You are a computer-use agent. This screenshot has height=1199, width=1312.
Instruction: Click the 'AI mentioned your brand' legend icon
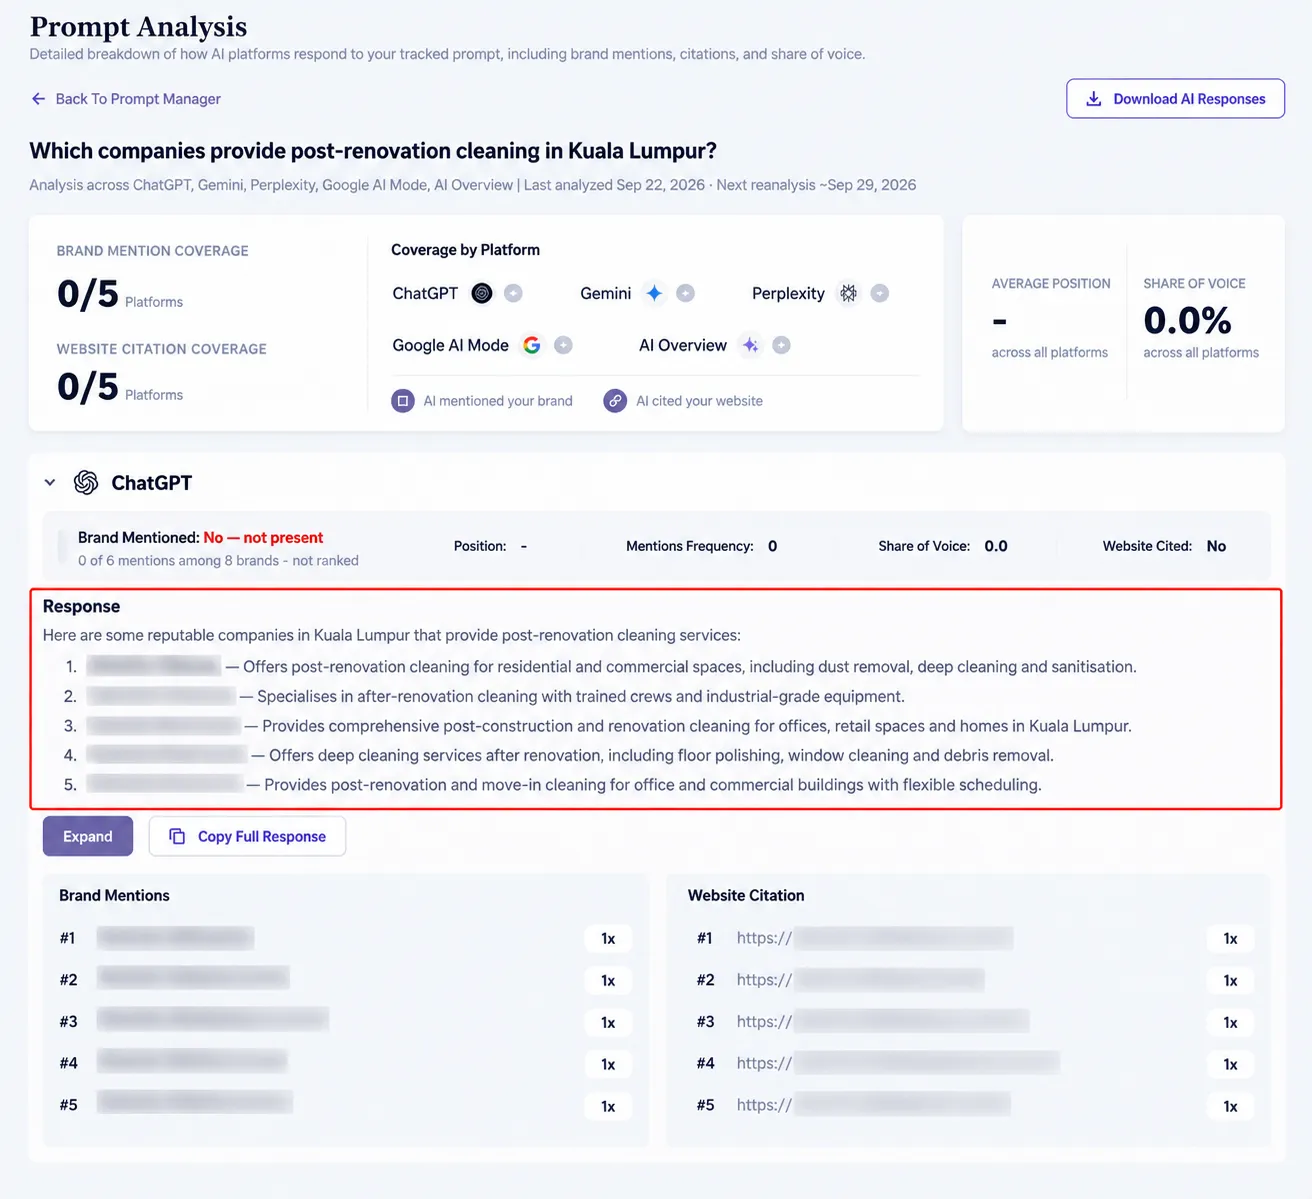(x=403, y=401)
